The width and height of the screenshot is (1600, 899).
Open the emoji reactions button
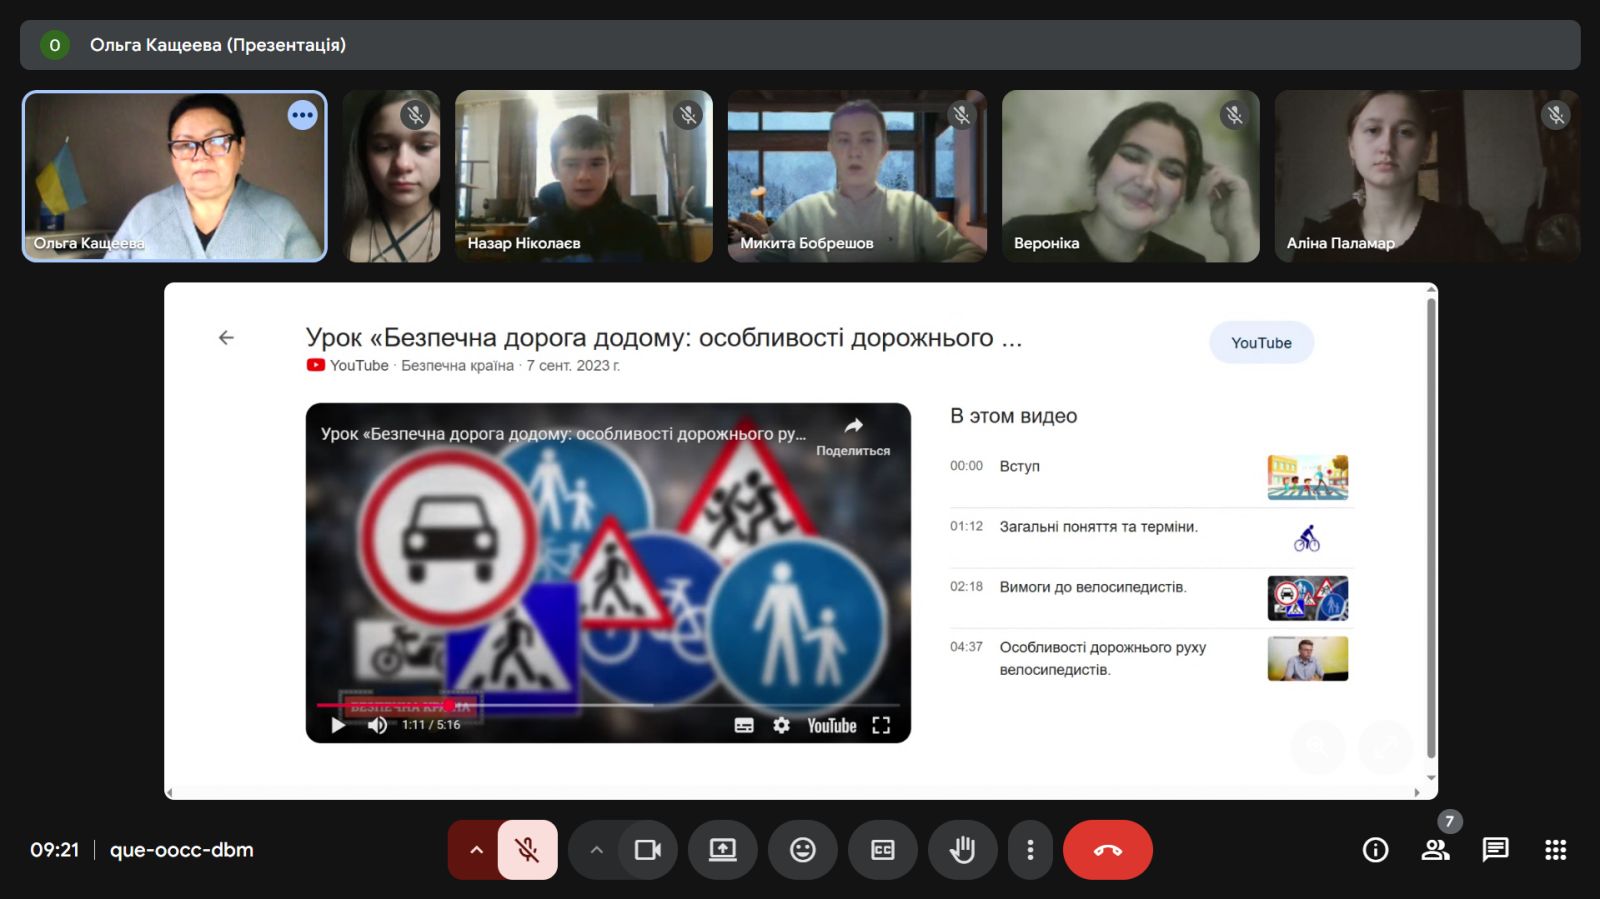coord(802,850)
